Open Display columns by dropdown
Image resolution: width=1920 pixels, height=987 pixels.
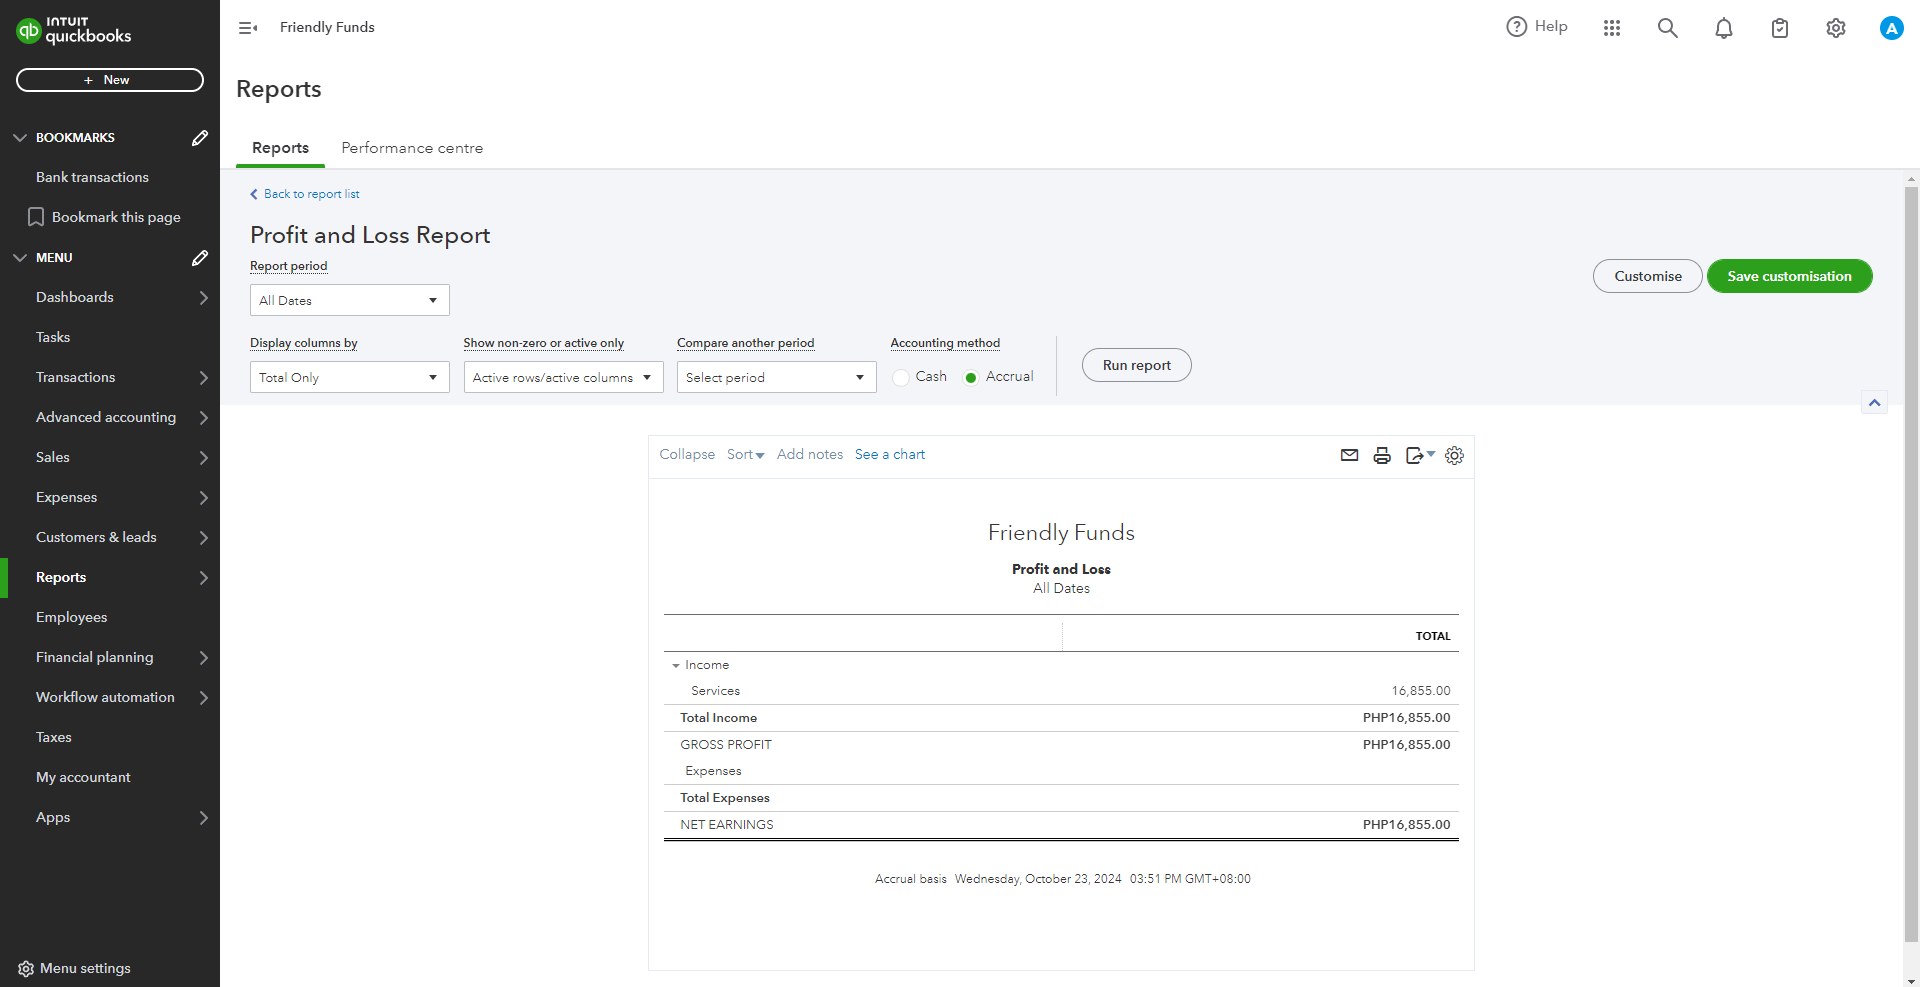(x=349, y=377)
